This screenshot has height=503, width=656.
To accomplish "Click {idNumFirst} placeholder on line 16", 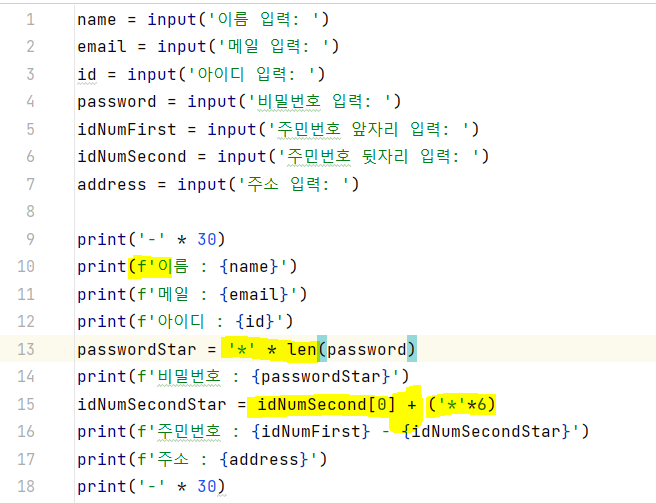I will (311, 431).
